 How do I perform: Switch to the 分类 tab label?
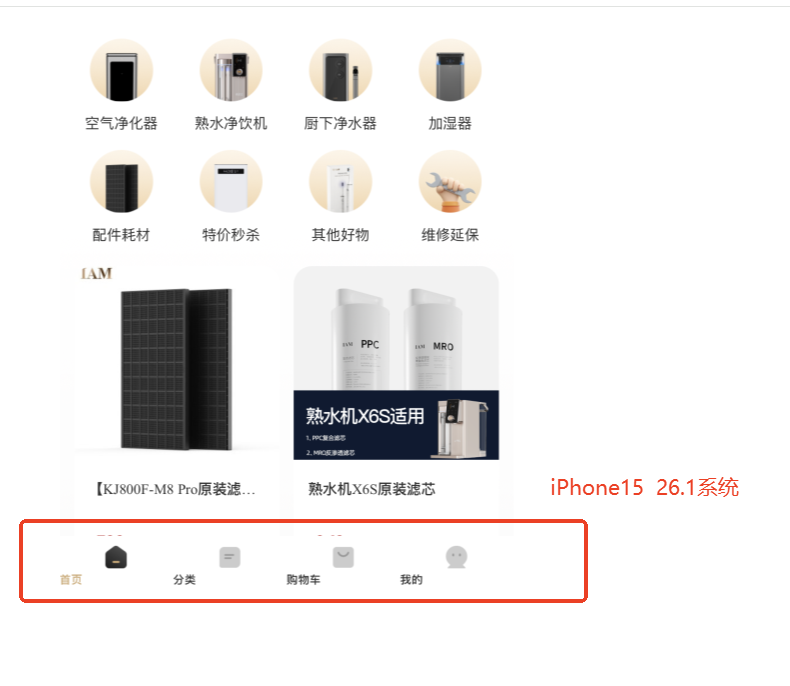tap(184, 580)
